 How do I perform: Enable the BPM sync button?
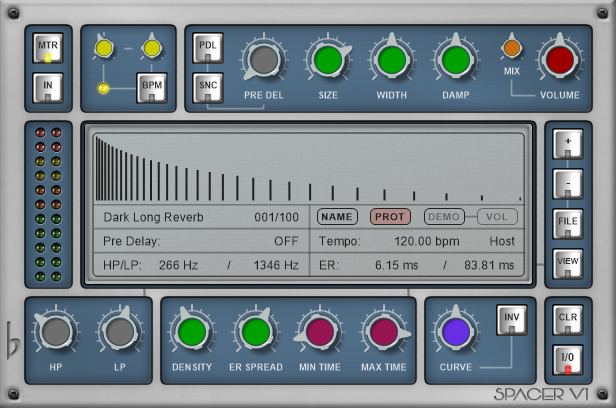click(152, 88)
